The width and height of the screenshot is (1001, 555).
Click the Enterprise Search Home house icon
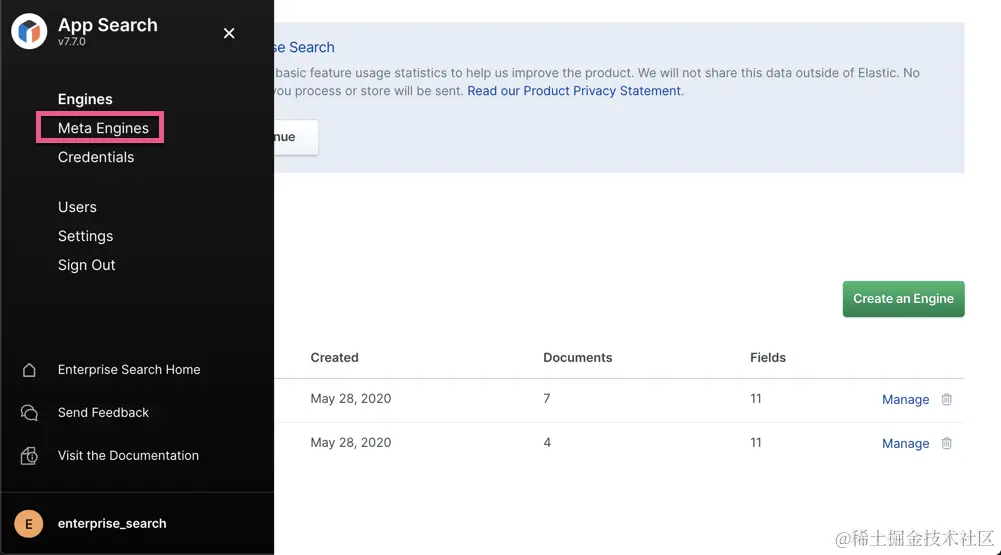click(x=29, y=370)
